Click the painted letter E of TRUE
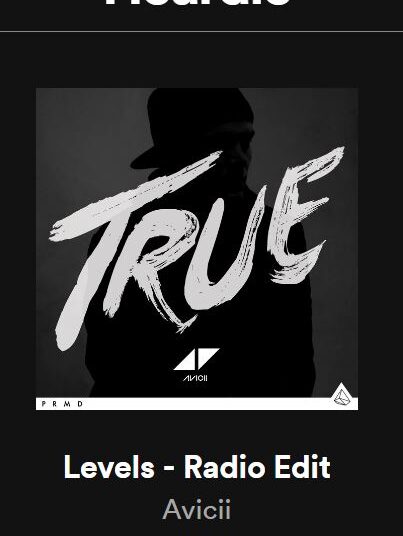The image size is (403, 536). click(x=301, y=215)
